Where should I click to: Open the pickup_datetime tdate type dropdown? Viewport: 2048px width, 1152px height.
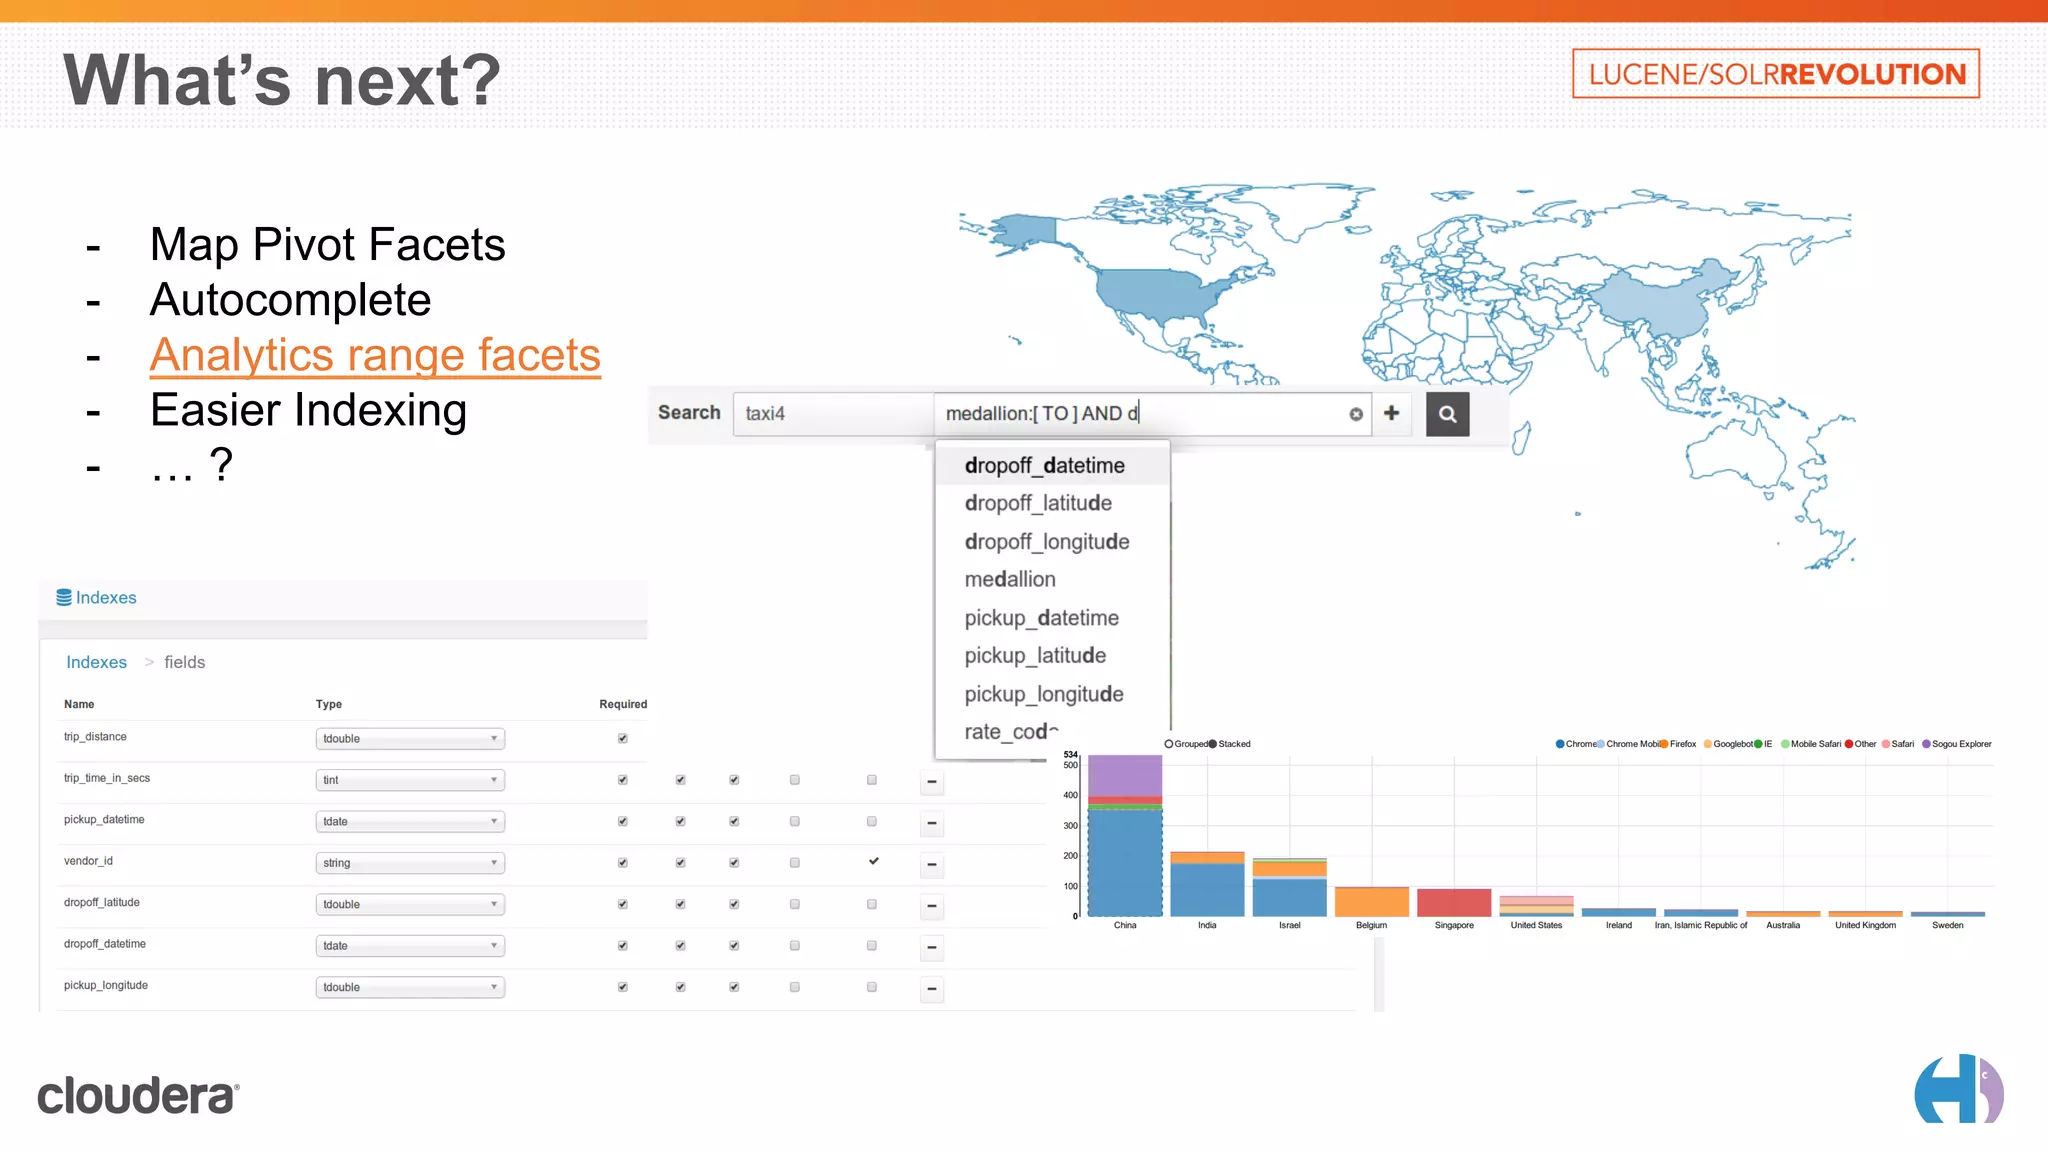tap(410, 822)
